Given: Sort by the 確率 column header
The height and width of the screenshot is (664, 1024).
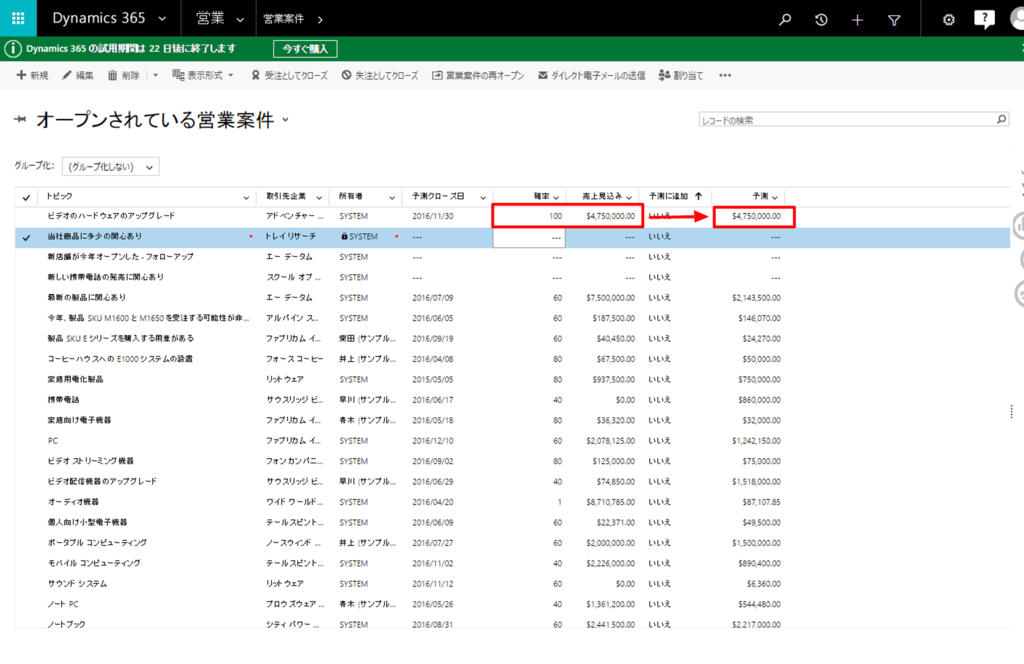Looking at the screenshot, I should (541, 196).
